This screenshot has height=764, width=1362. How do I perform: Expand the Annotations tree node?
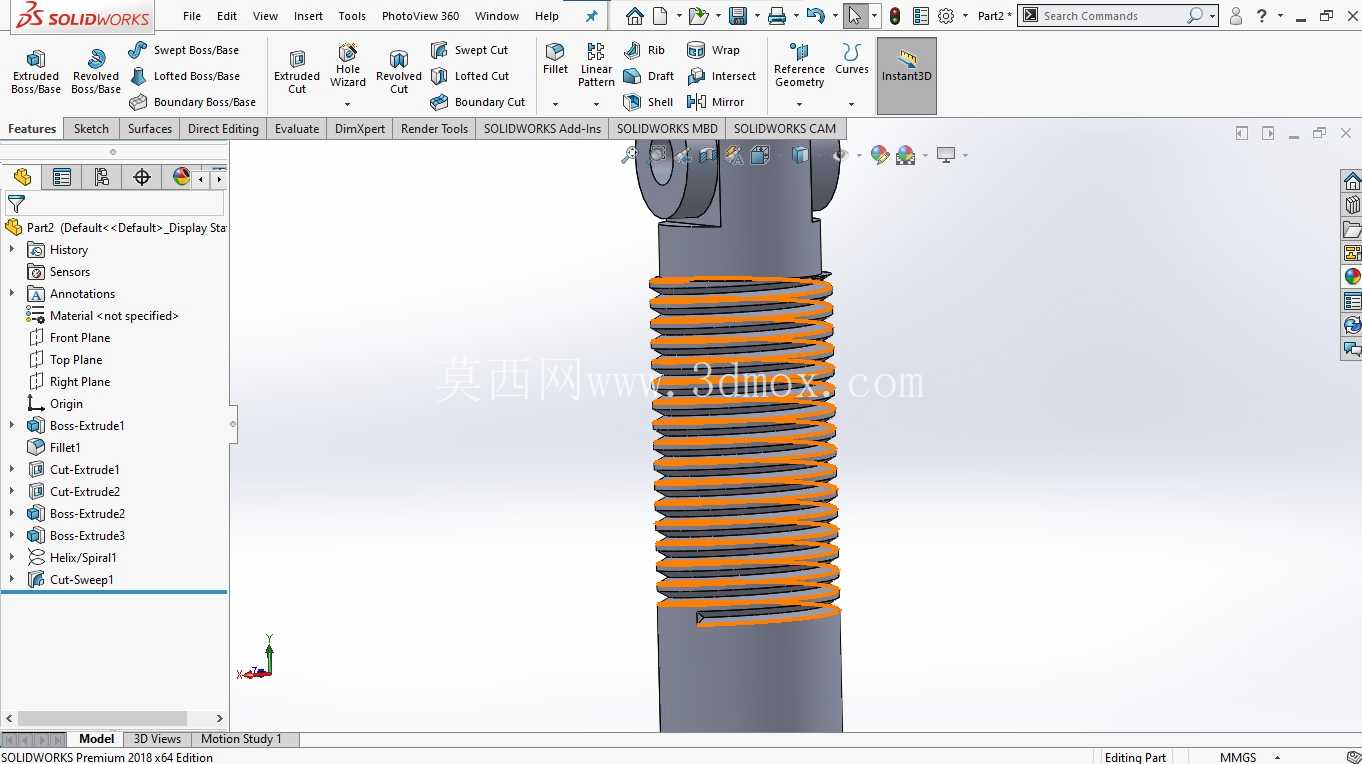coord(12,294)
